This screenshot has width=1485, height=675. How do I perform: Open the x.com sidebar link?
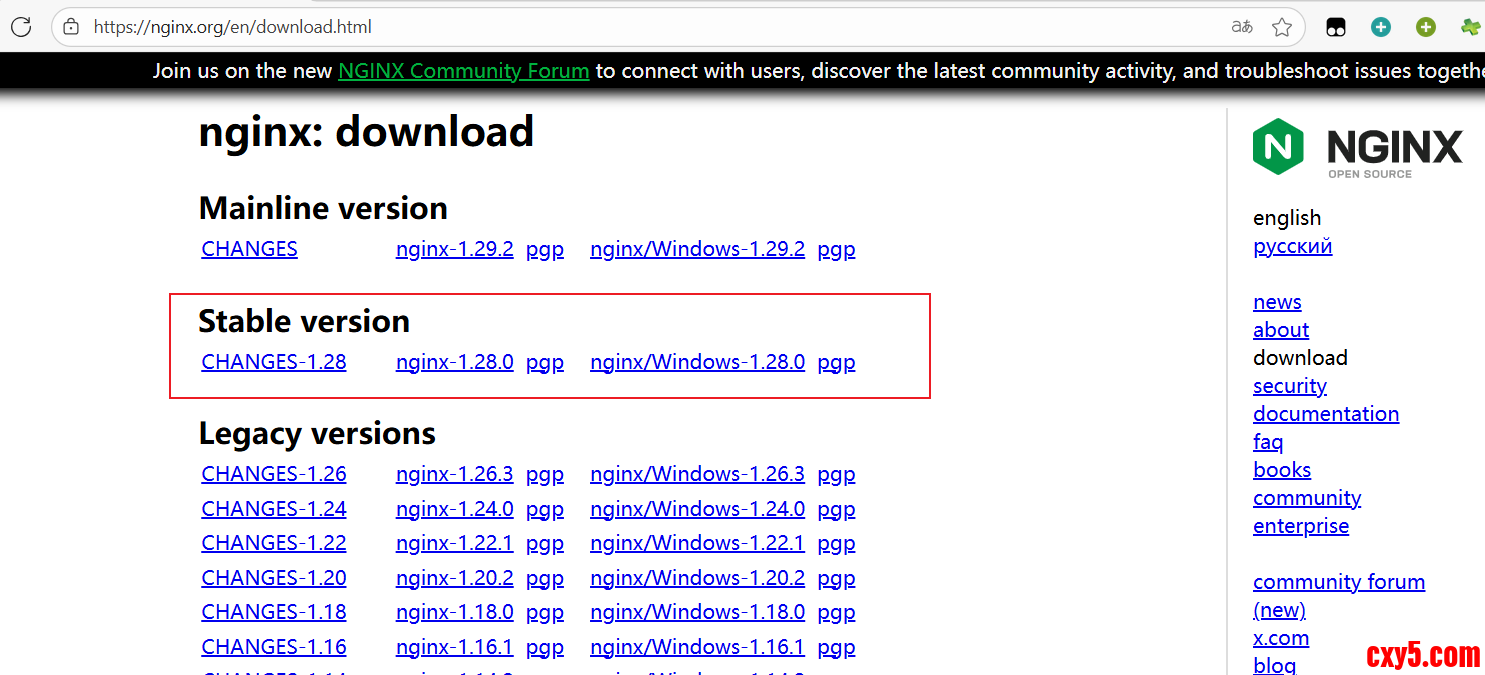pyautogui.click(x=1281, y=638)
